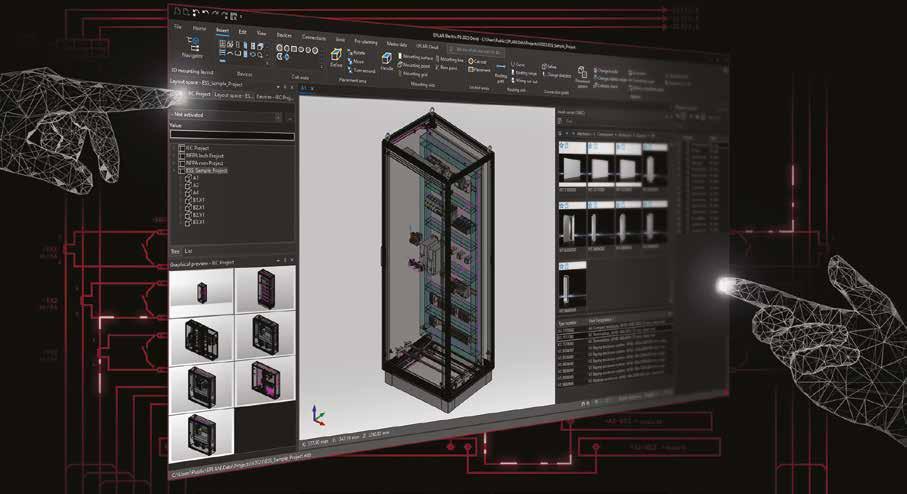Screen dimensions: 907x494
Task: Switch to the Connections ribbon tab
Action: click(x=314, y=38)
